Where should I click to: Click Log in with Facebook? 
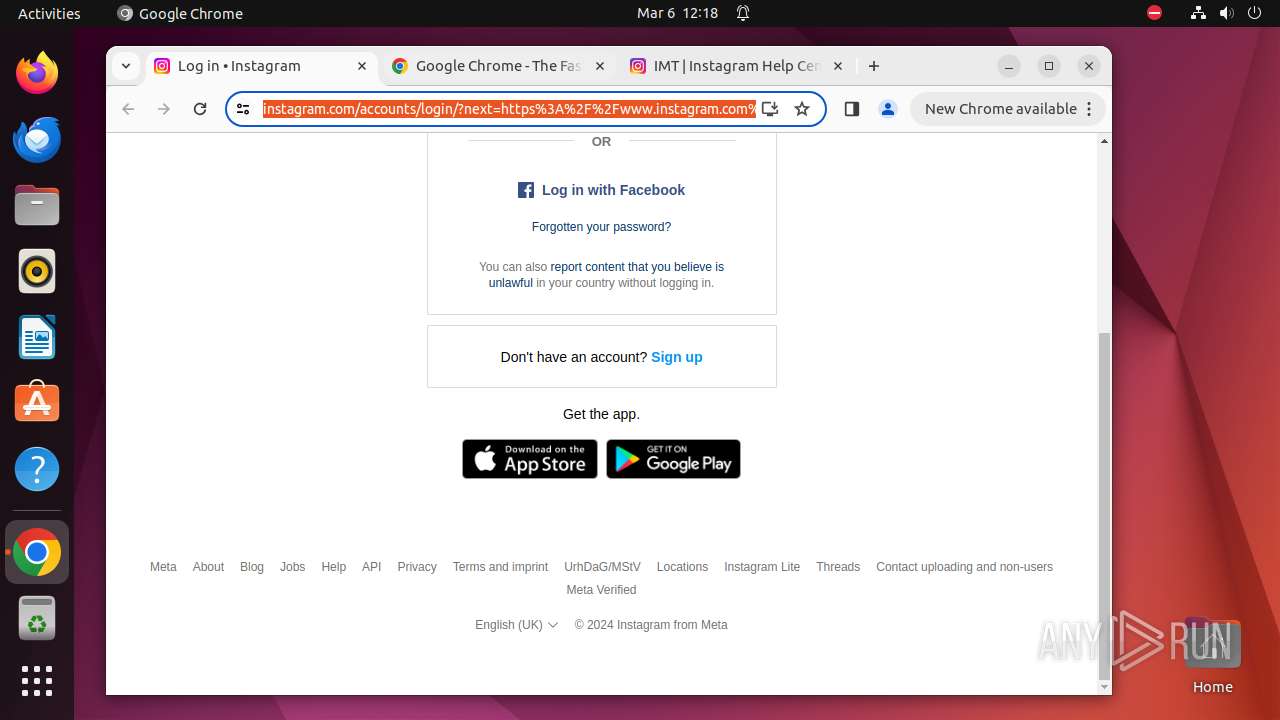[601, 190]
